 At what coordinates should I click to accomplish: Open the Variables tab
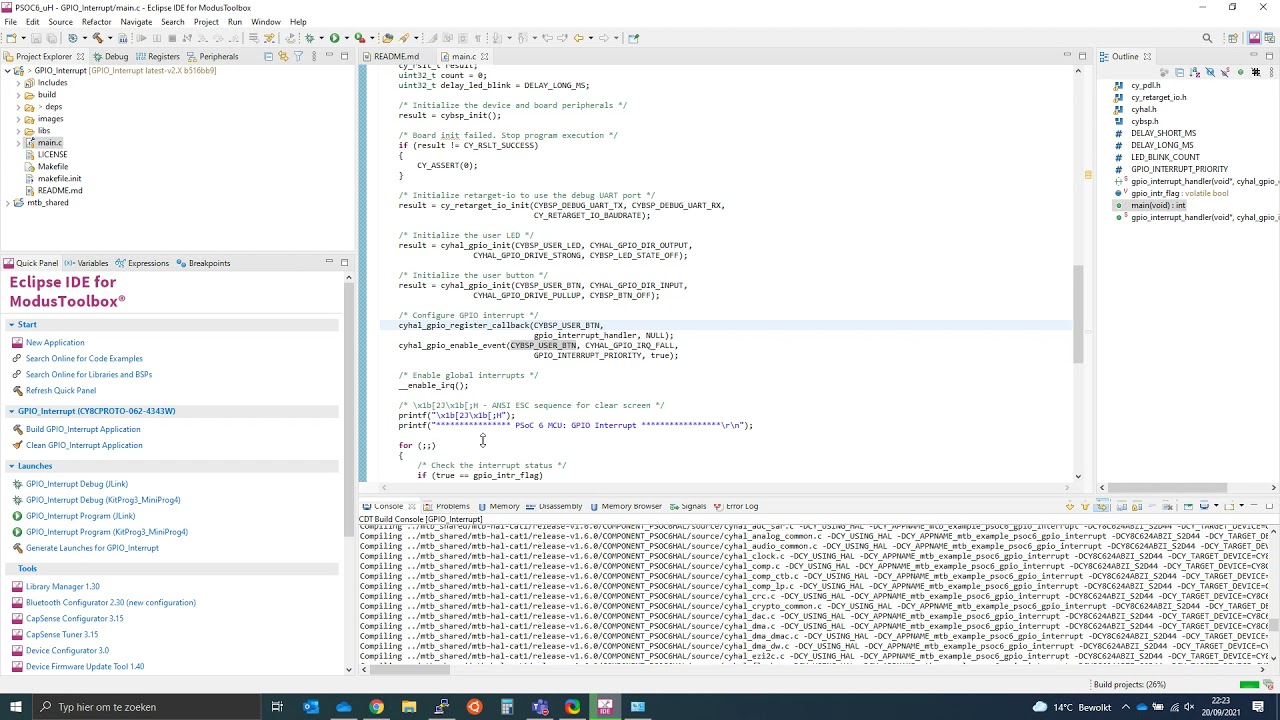tap(86, 263)
